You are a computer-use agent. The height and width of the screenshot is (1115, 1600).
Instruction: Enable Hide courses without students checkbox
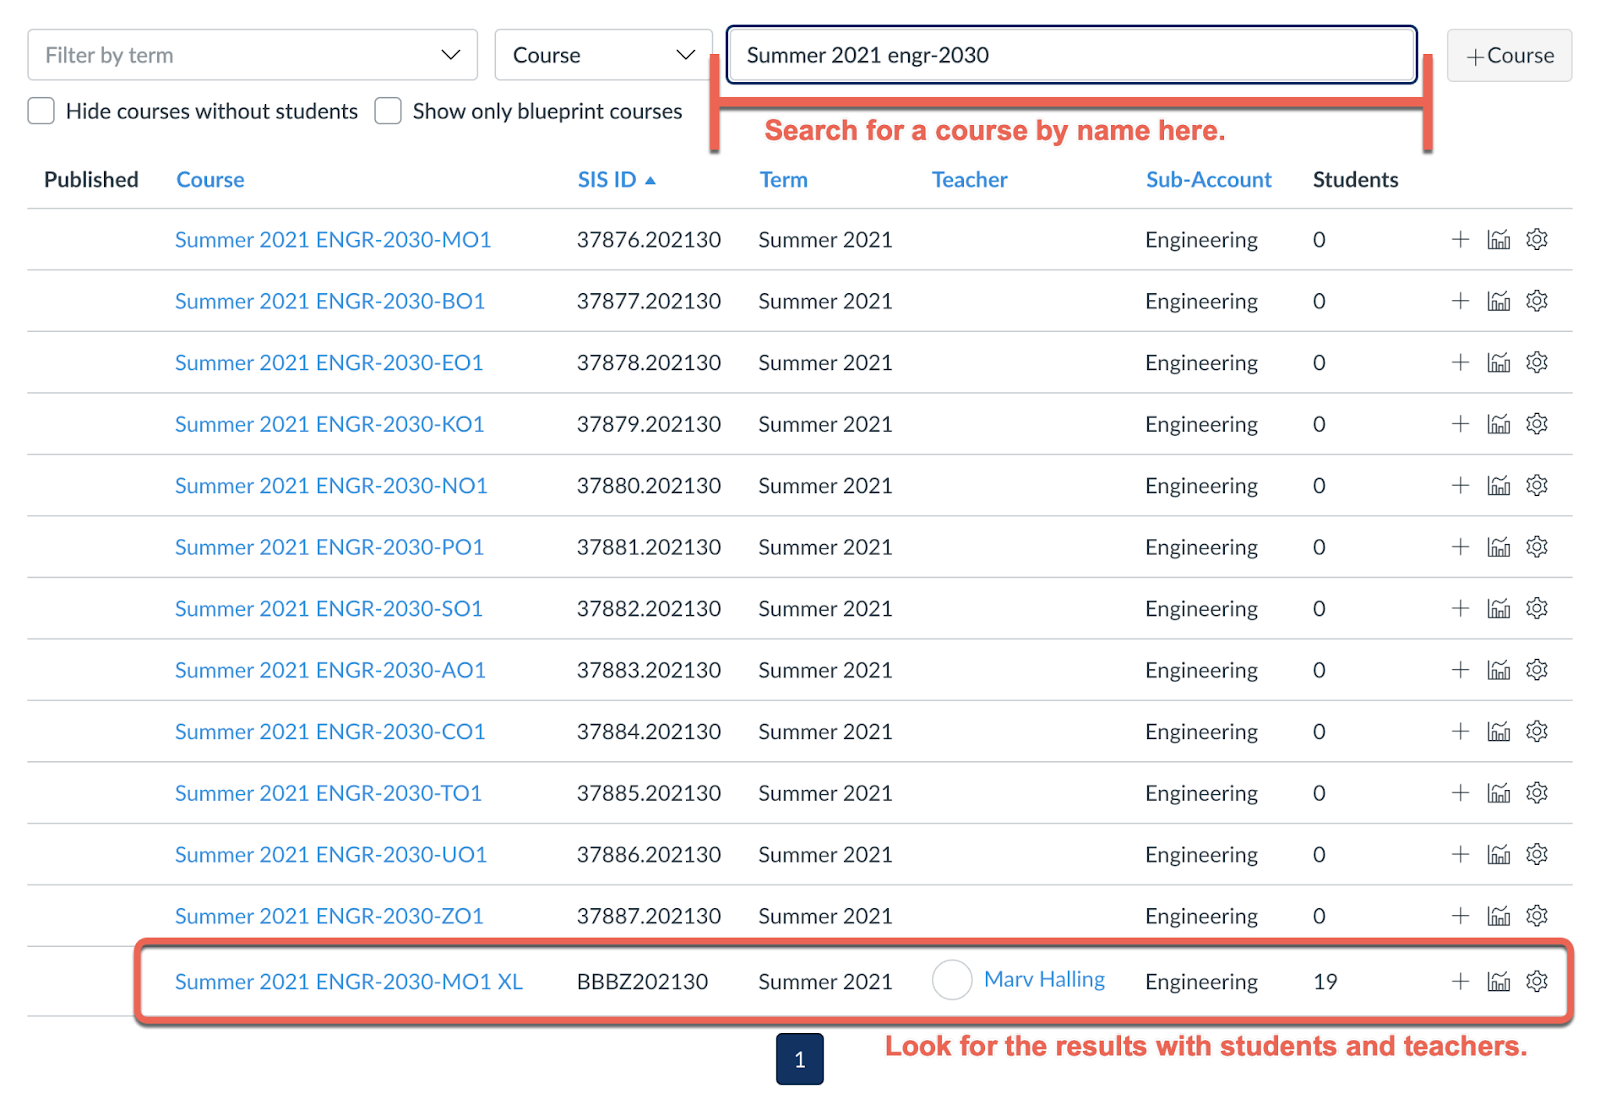pos(41,111)
